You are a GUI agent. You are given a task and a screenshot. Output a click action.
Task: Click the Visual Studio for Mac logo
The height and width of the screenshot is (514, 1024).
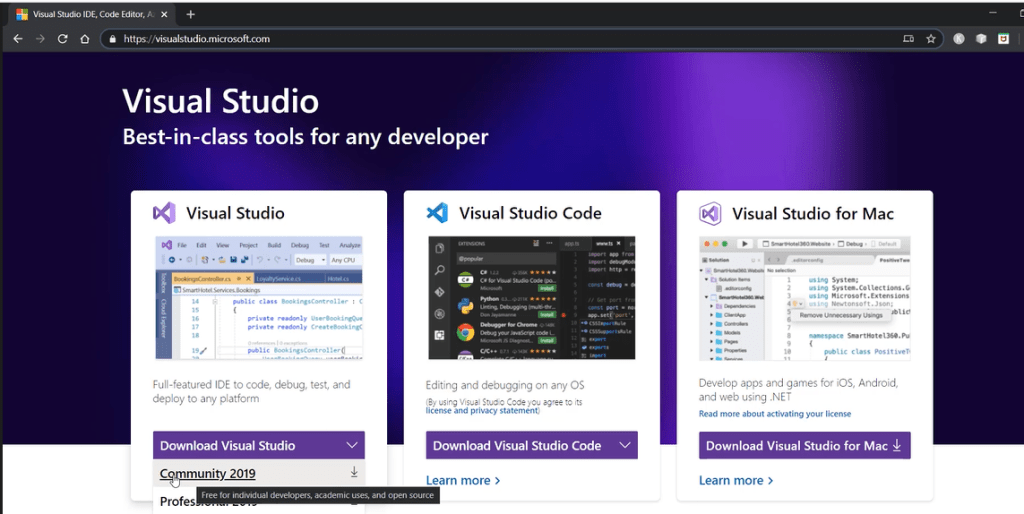[x=710, y=214]
